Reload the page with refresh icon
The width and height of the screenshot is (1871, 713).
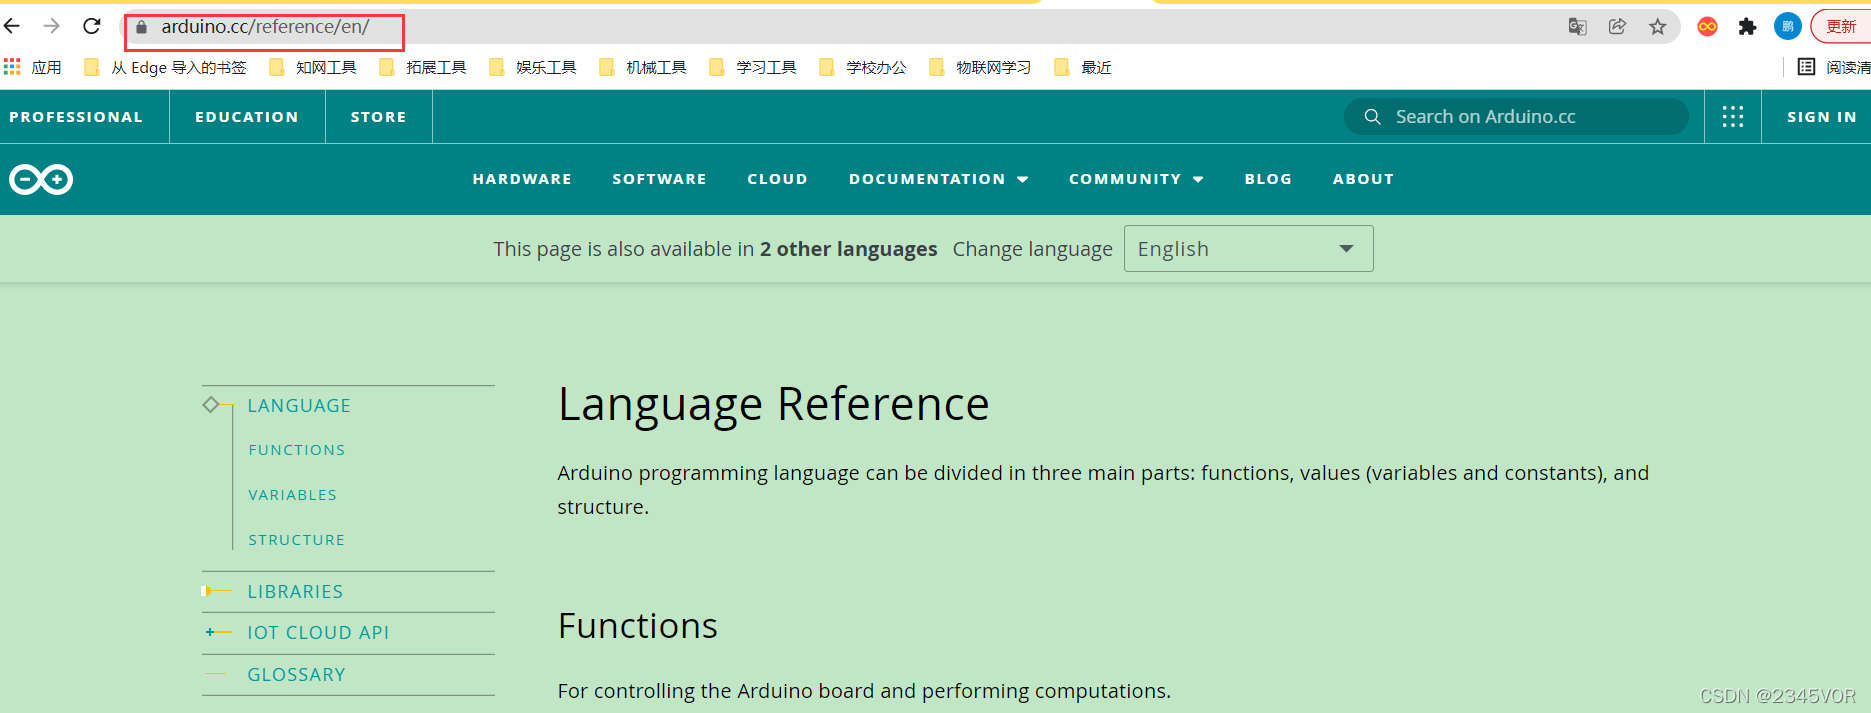pos(92,26)
